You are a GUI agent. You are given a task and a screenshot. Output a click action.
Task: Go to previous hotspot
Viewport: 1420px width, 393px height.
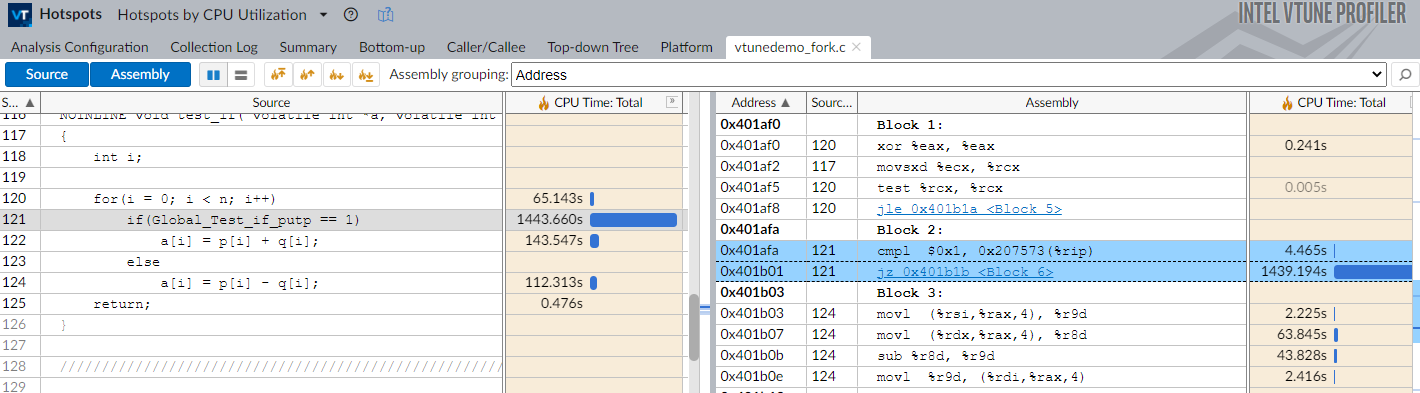[x=308, y=75]
